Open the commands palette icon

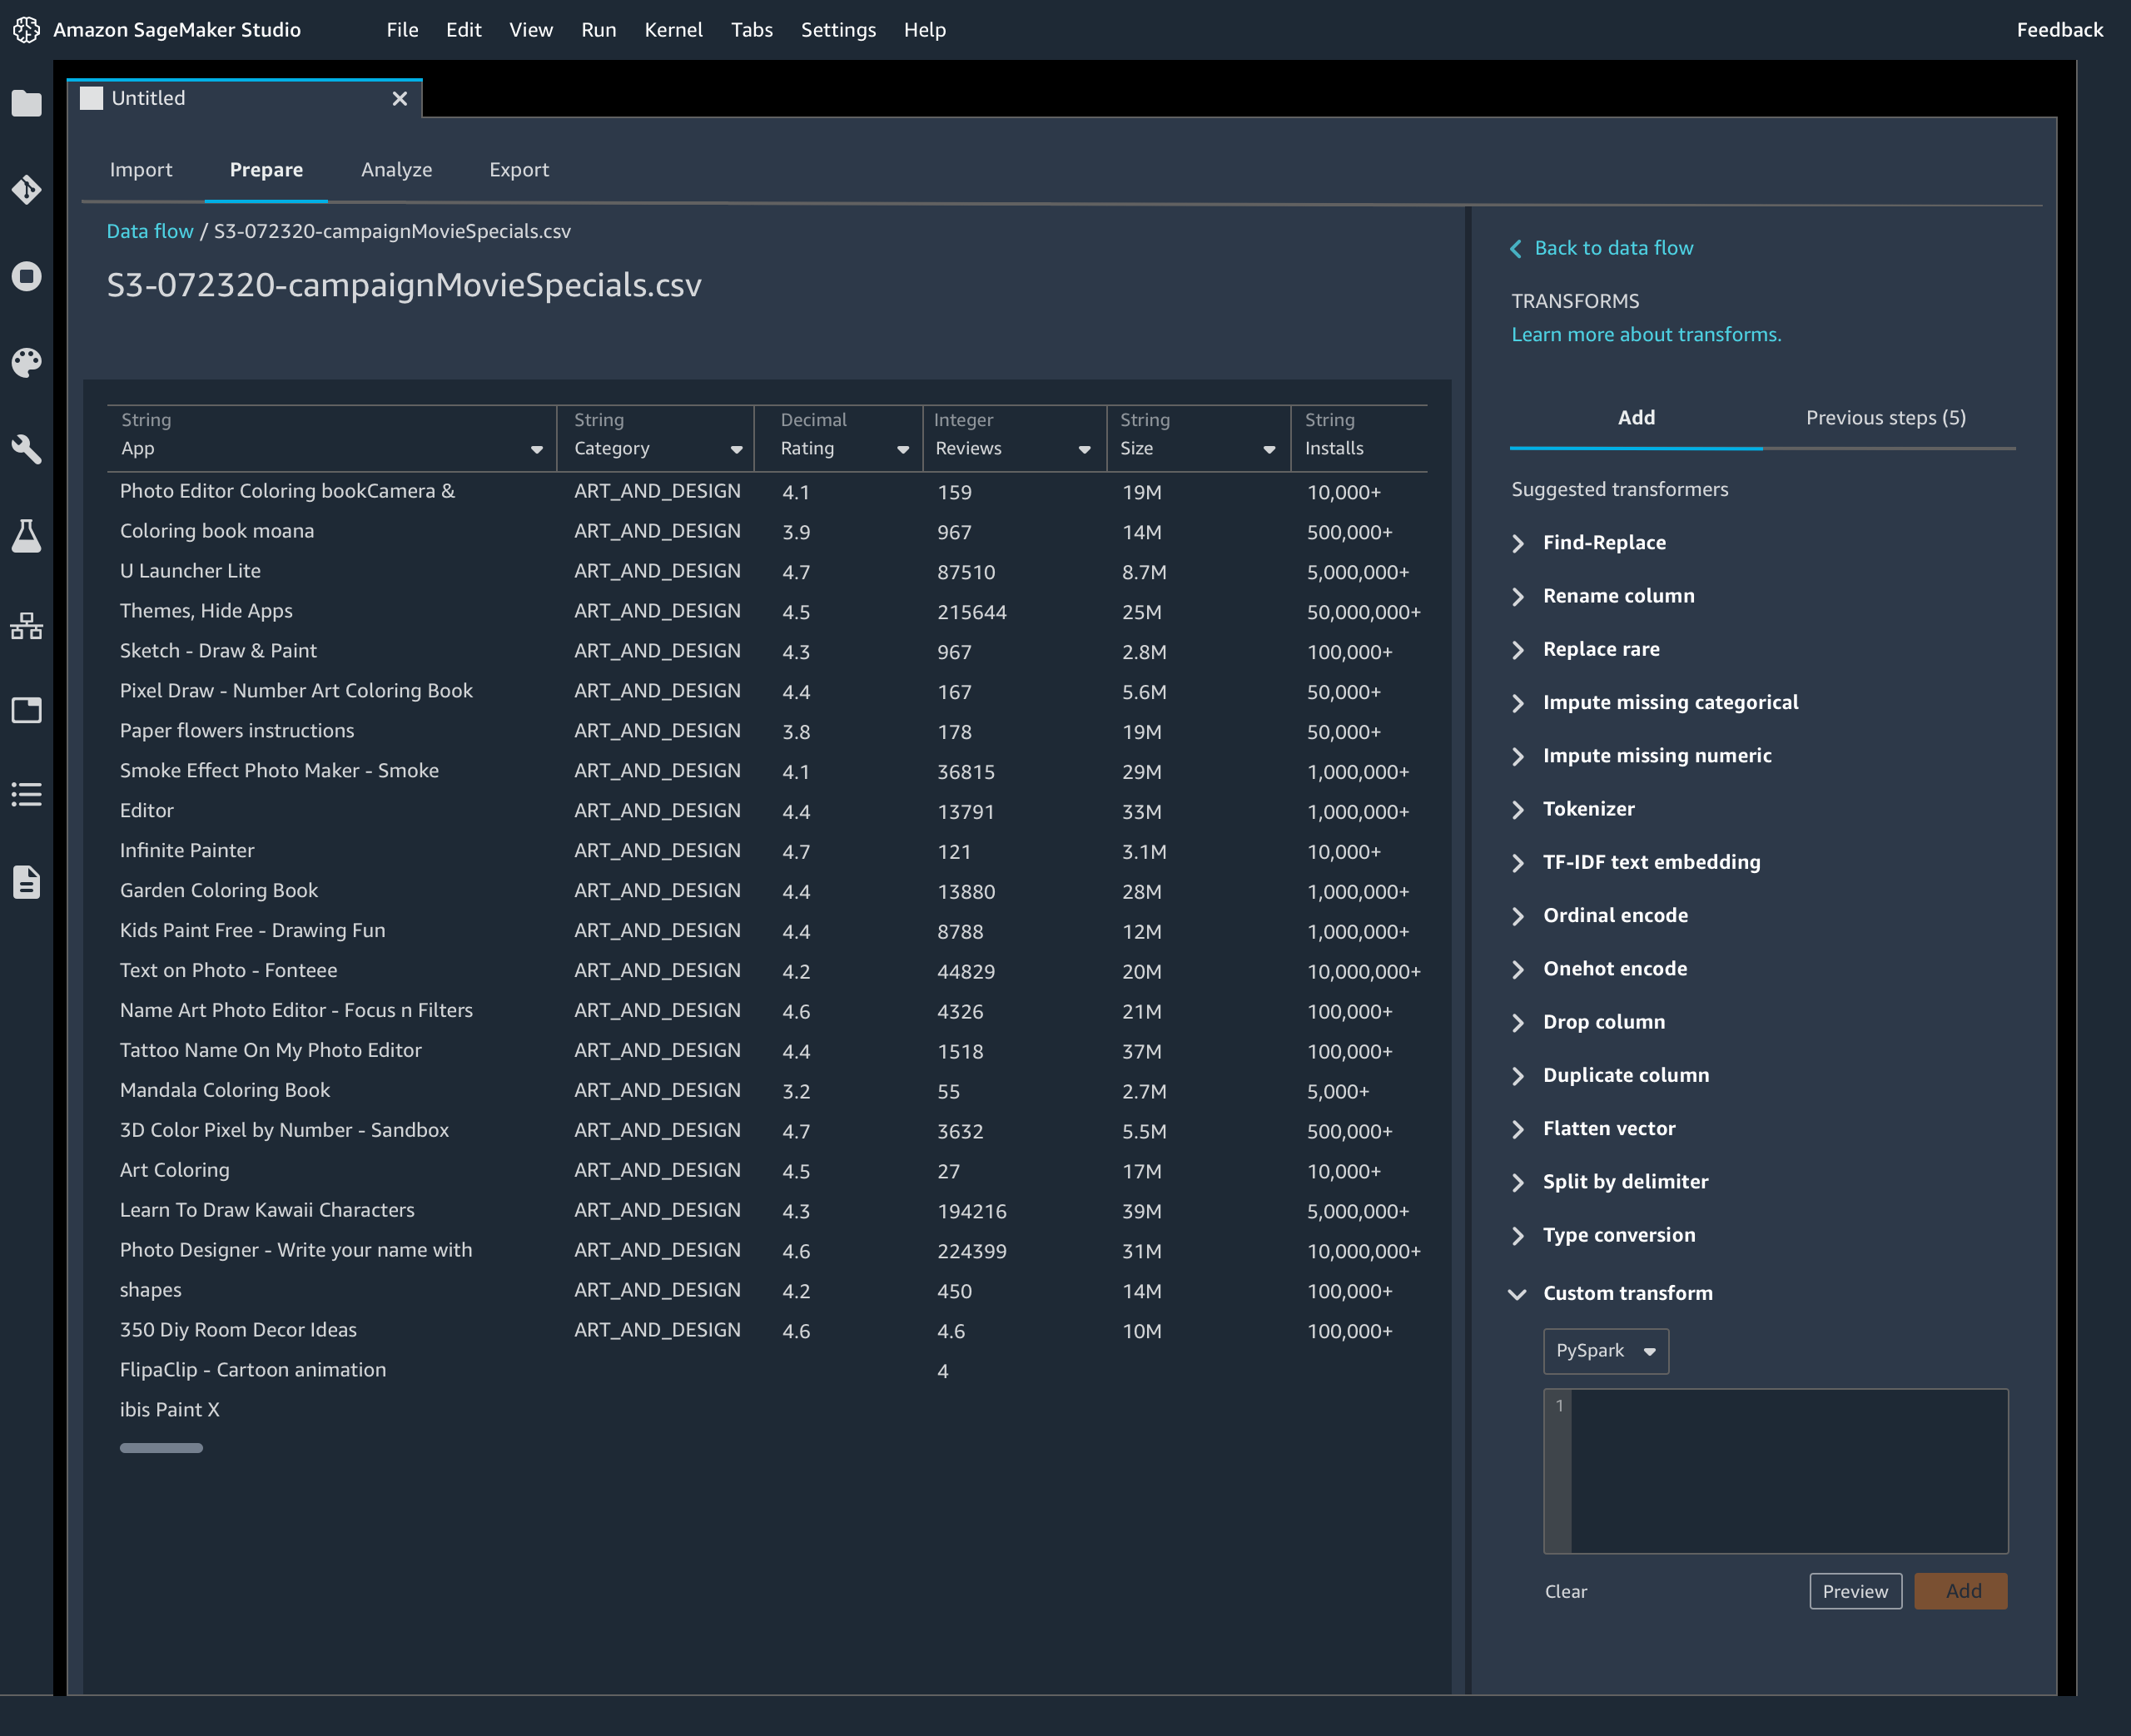26,363
